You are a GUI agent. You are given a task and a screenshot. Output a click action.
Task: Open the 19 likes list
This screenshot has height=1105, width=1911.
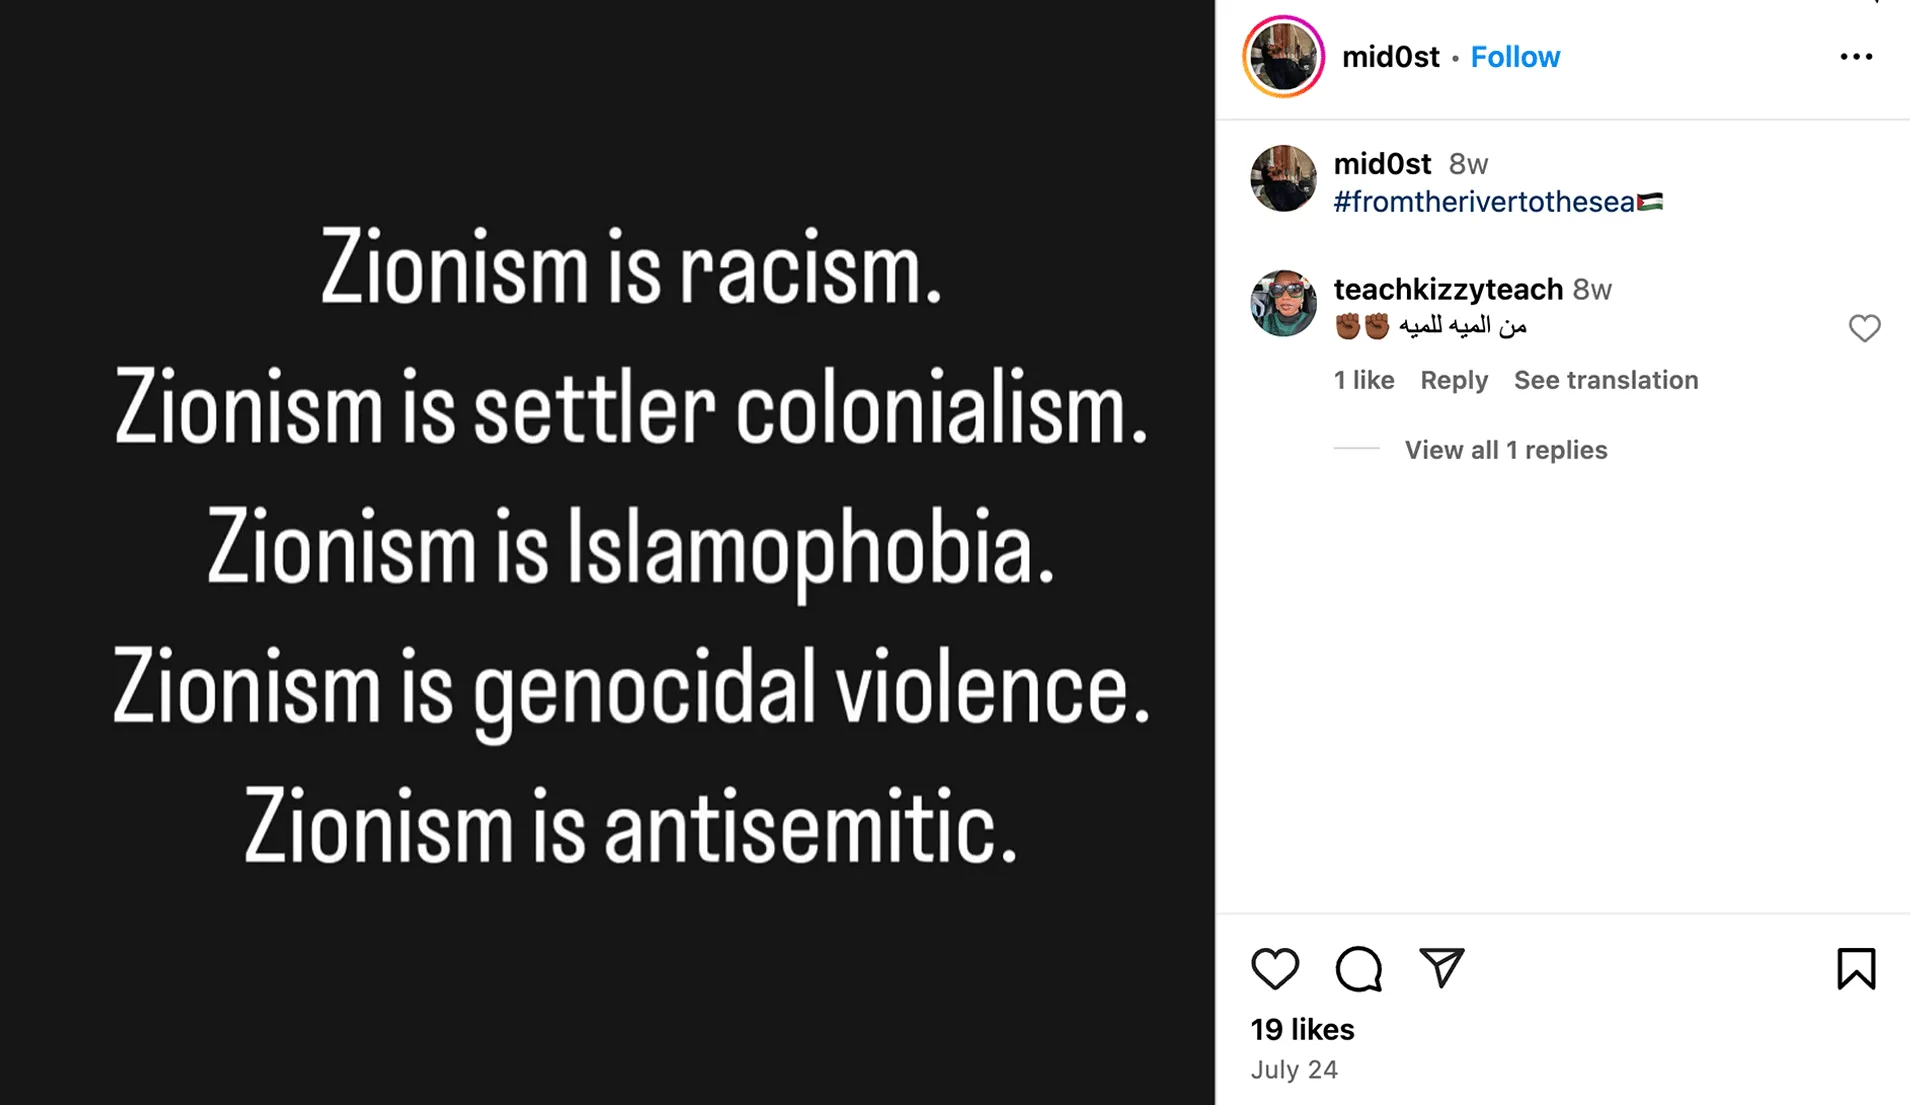1302,1029
